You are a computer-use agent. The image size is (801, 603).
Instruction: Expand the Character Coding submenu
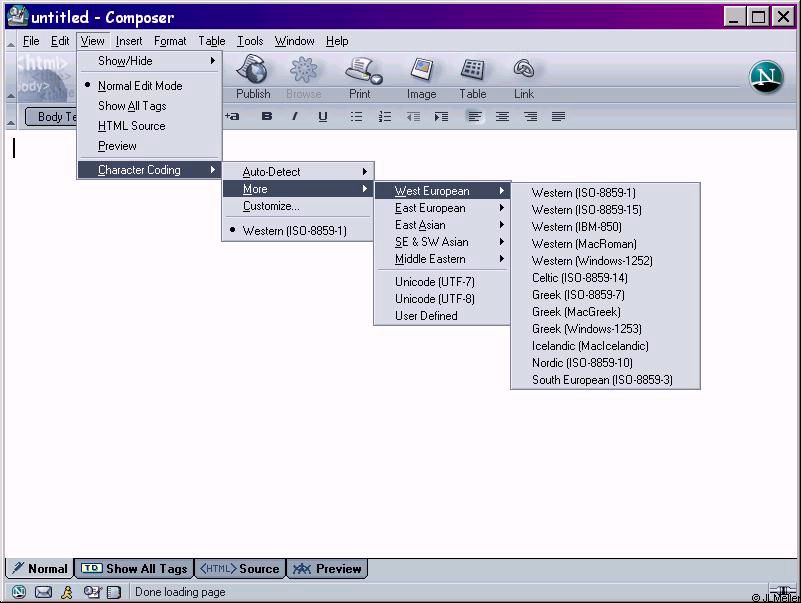pos(149,170)
